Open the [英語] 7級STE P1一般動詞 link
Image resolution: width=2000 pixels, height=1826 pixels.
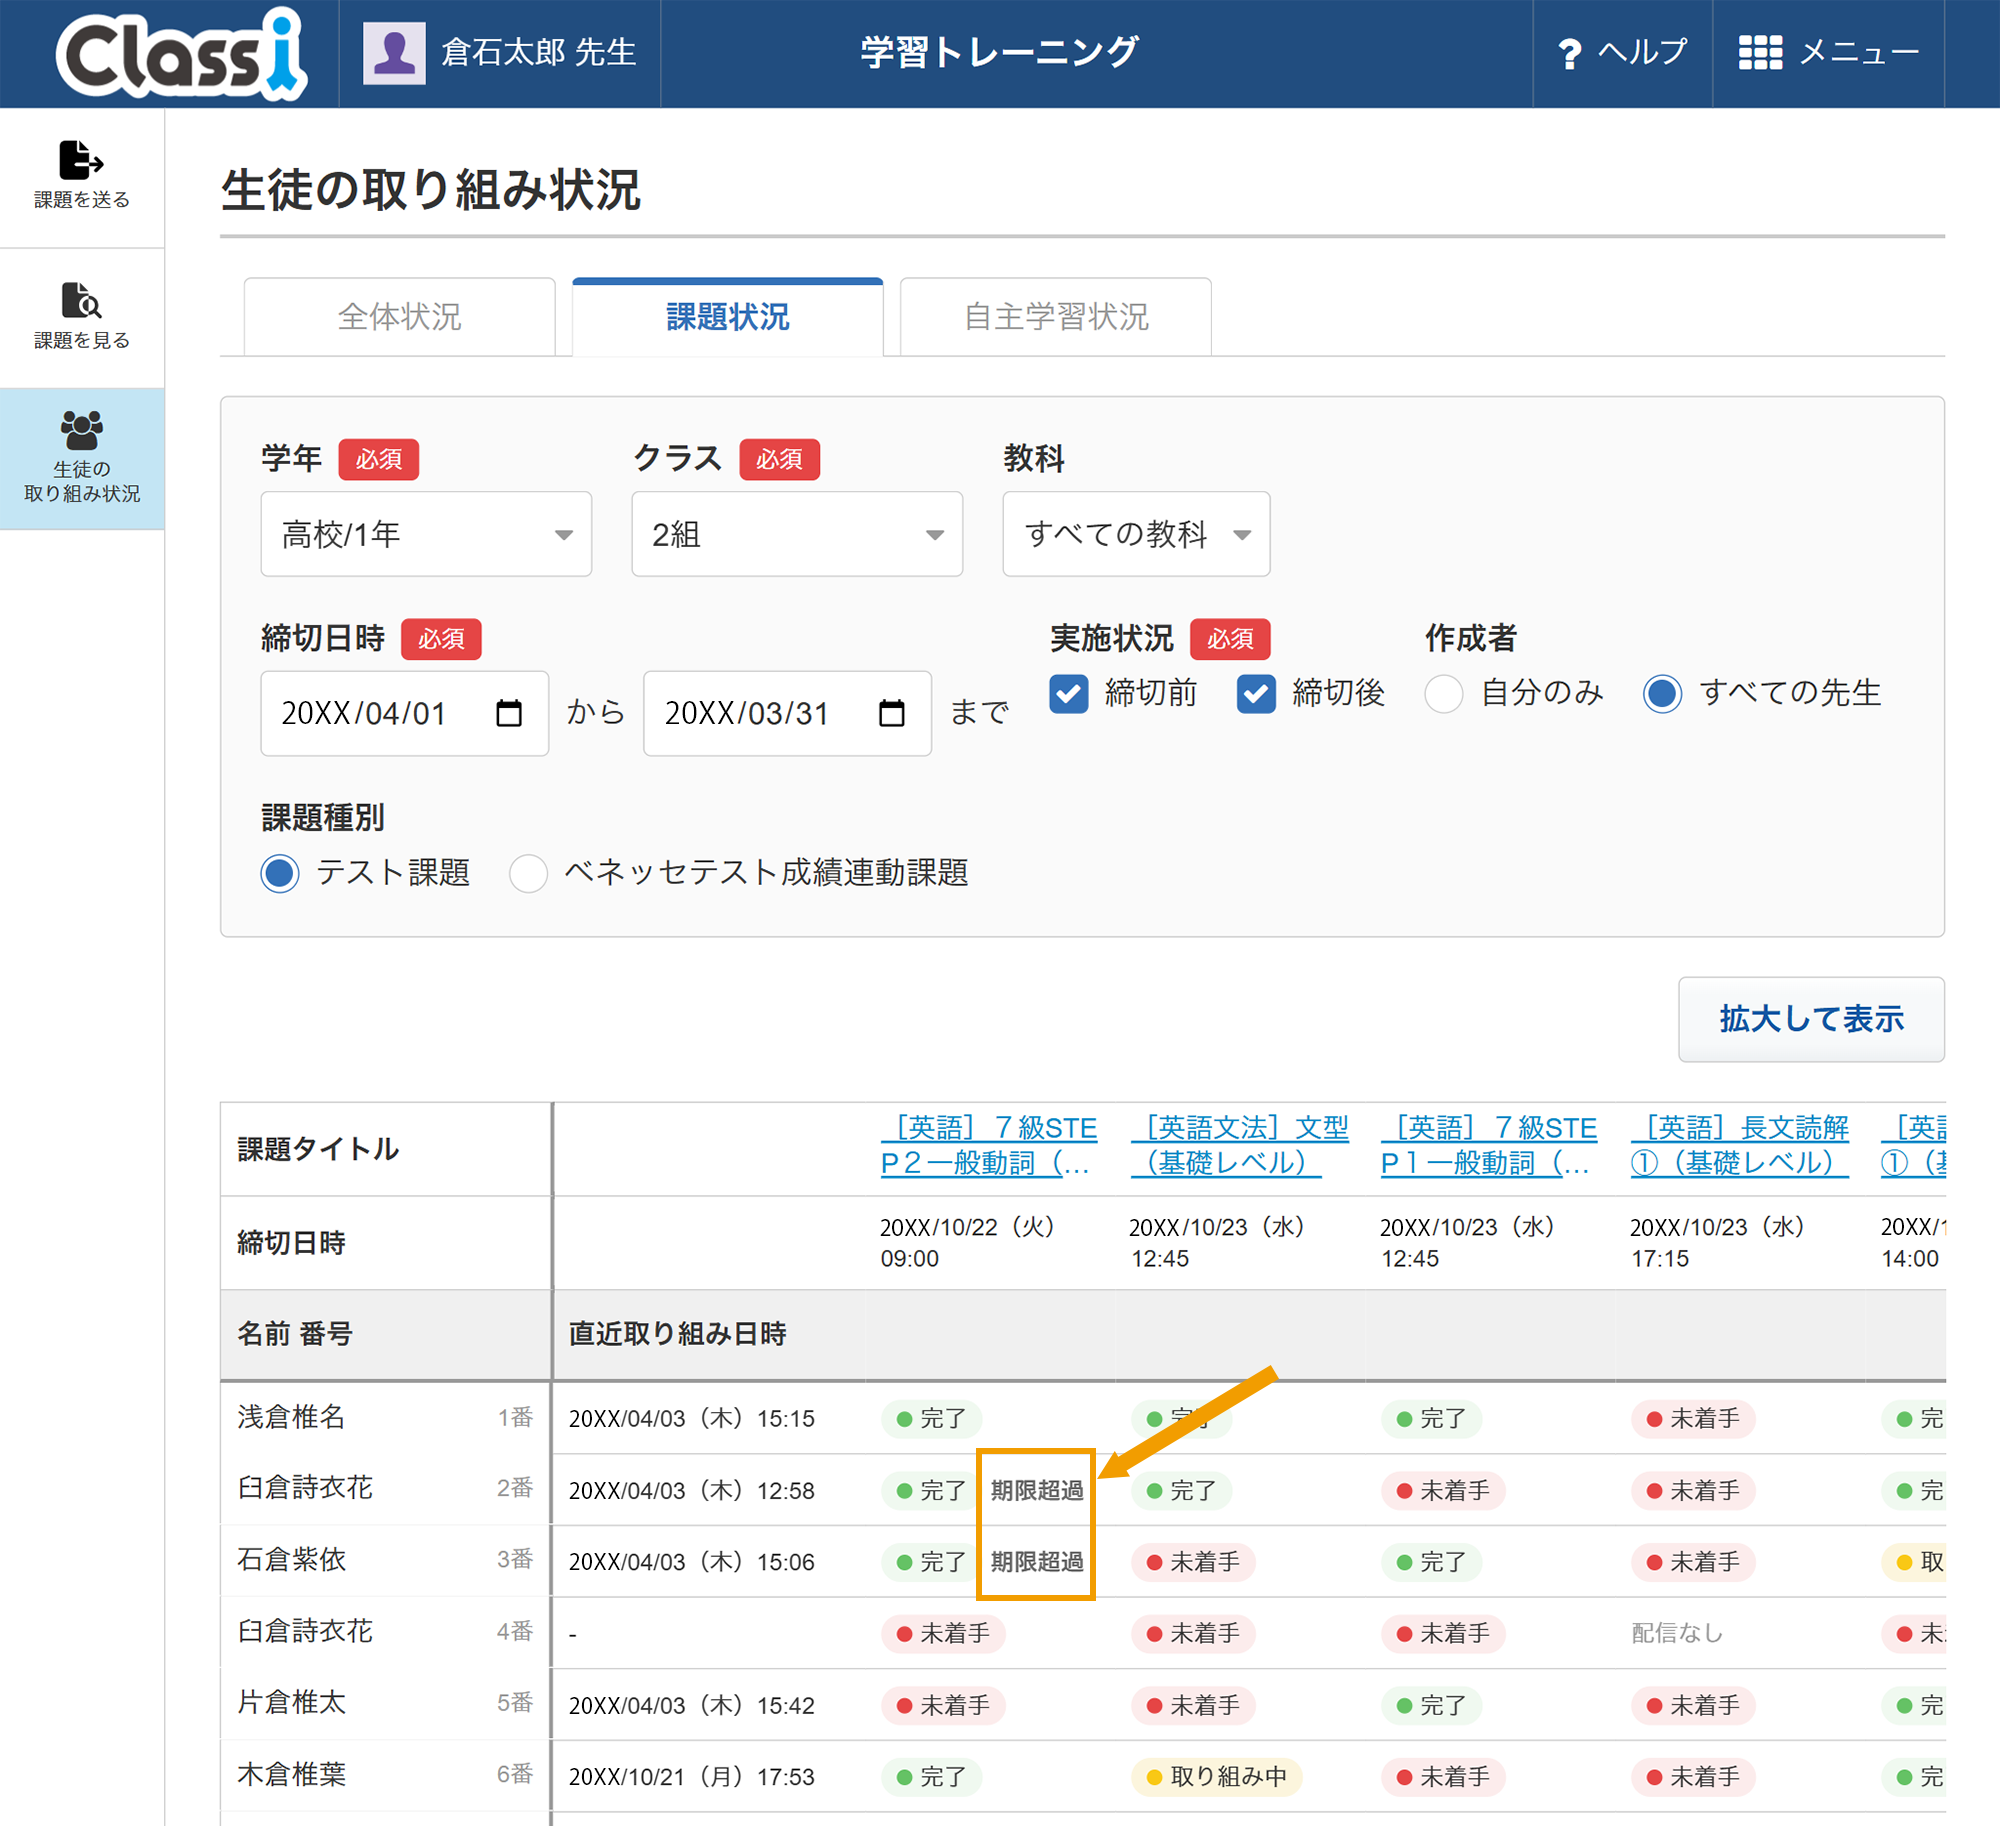coord(1489,1145)
